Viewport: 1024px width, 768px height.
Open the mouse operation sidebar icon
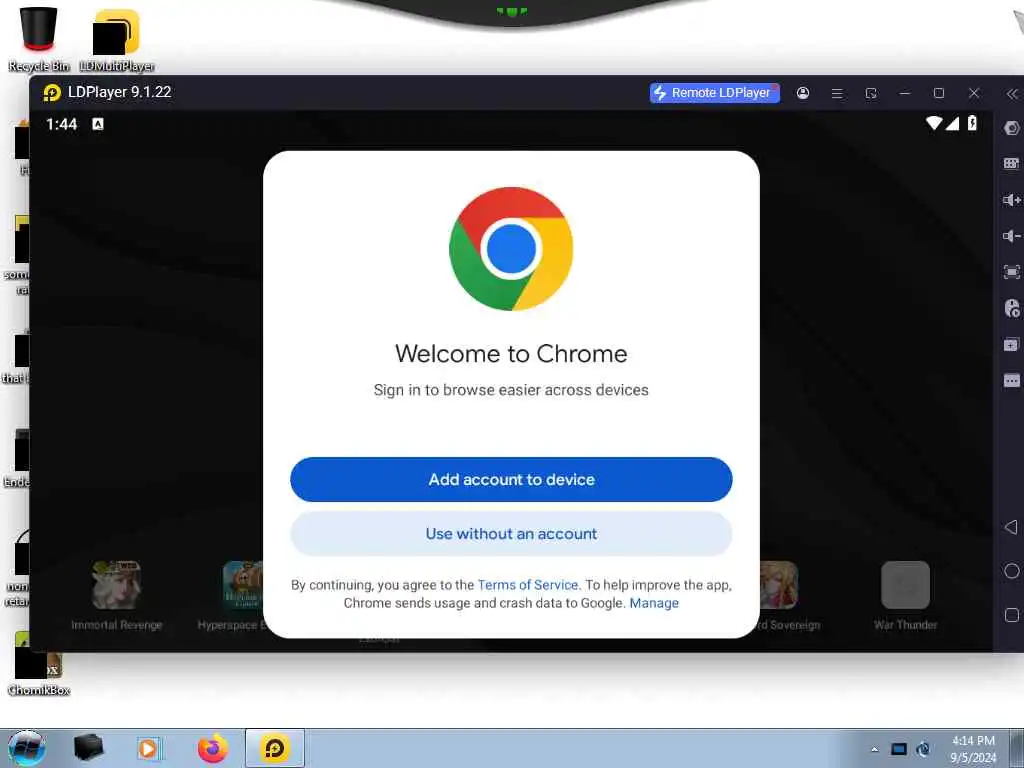tap(1012, 308)
